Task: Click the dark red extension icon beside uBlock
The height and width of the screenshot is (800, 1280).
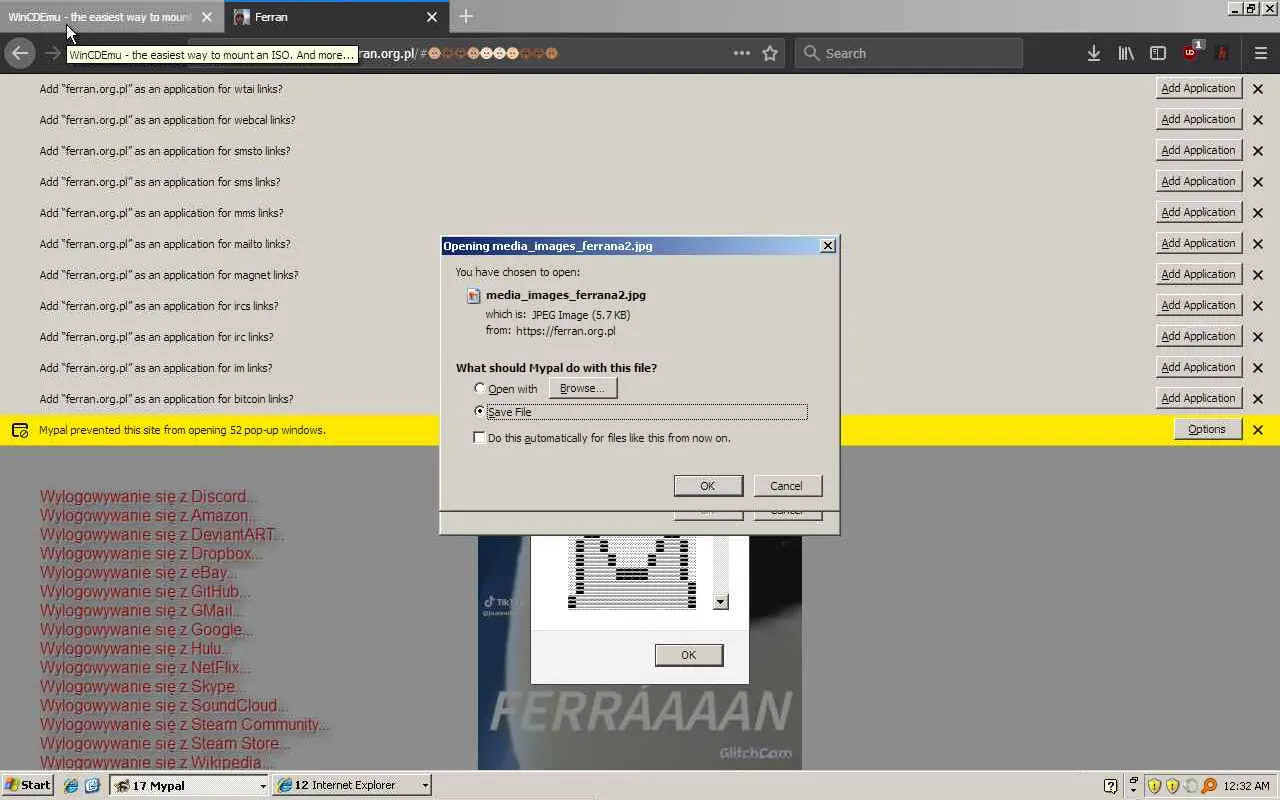Action: pyautogui.click(x=1222, y=53)
